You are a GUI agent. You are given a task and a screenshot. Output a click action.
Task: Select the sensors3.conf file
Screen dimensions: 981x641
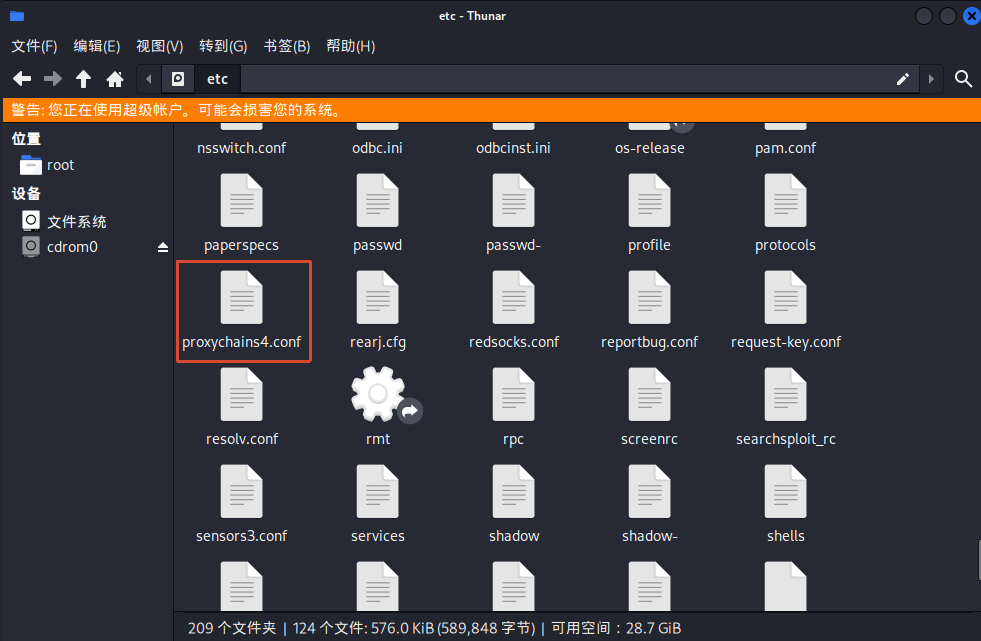tap(241, 503)
